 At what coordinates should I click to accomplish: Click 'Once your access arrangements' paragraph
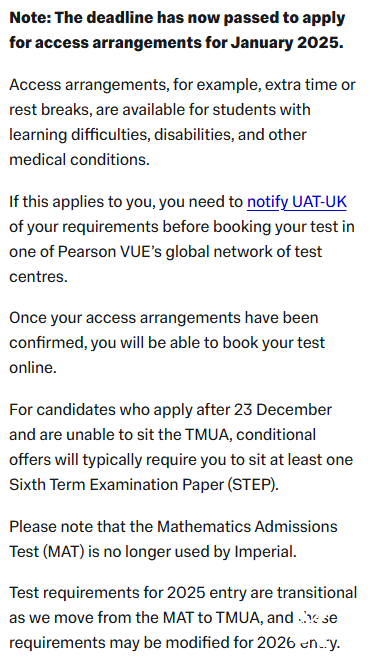click(167, 343)
